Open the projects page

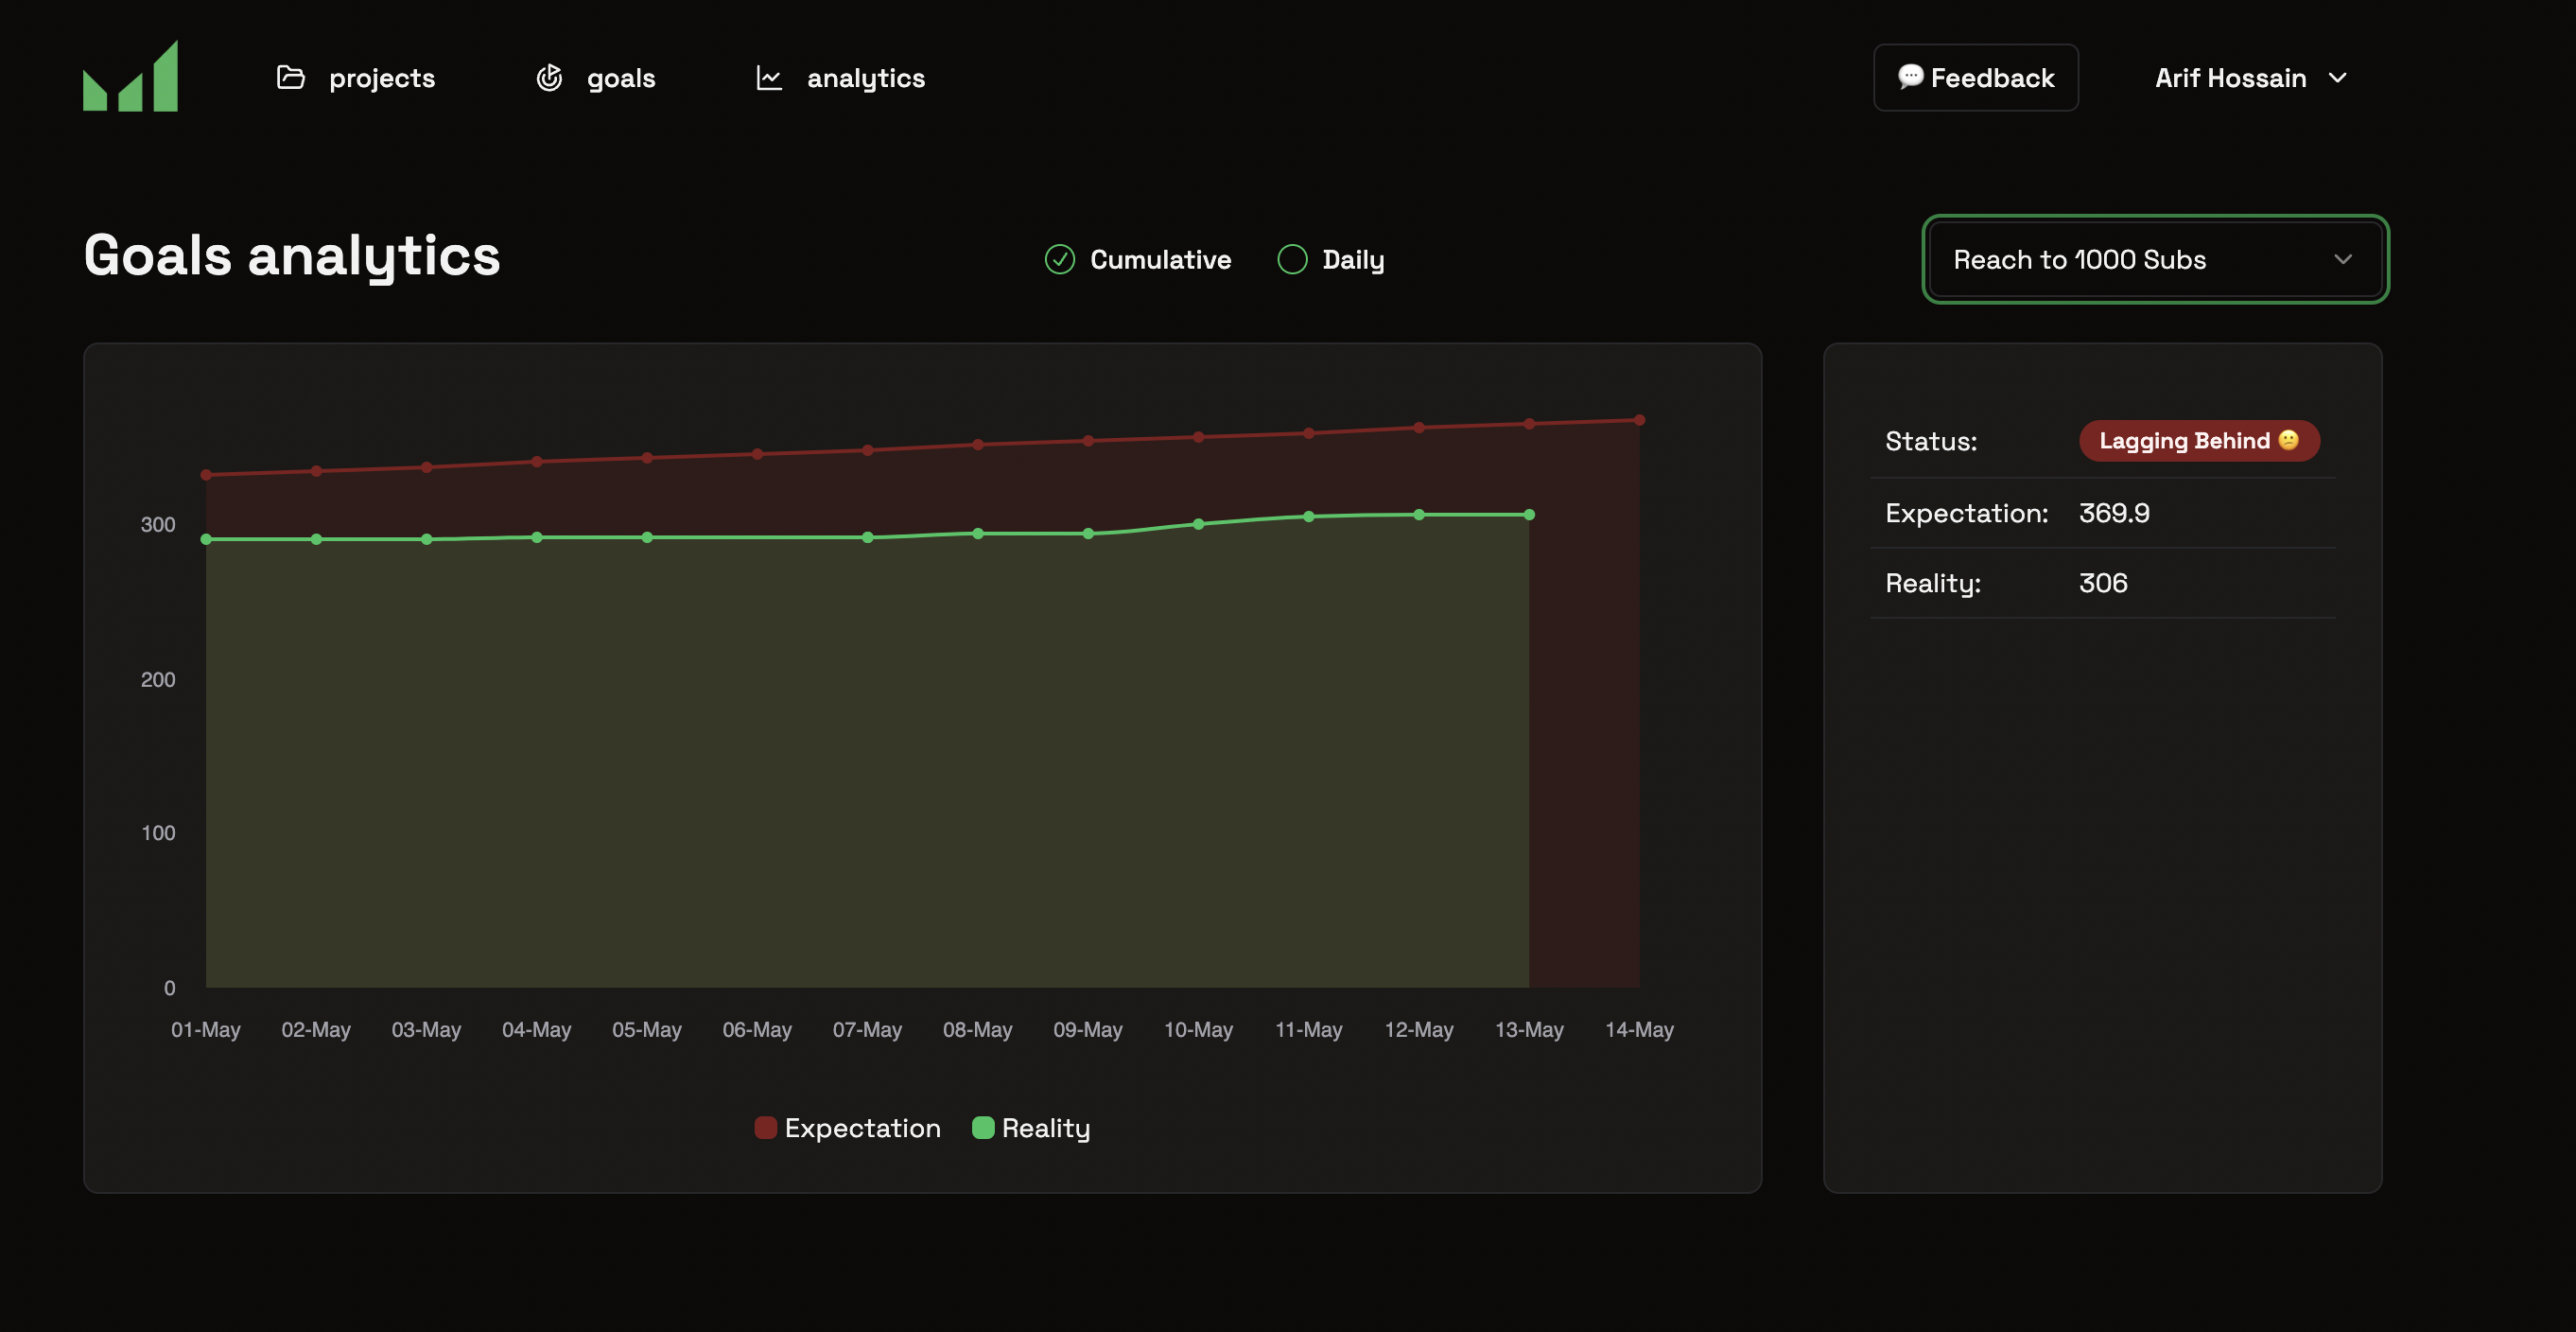[x=356, y=78]
